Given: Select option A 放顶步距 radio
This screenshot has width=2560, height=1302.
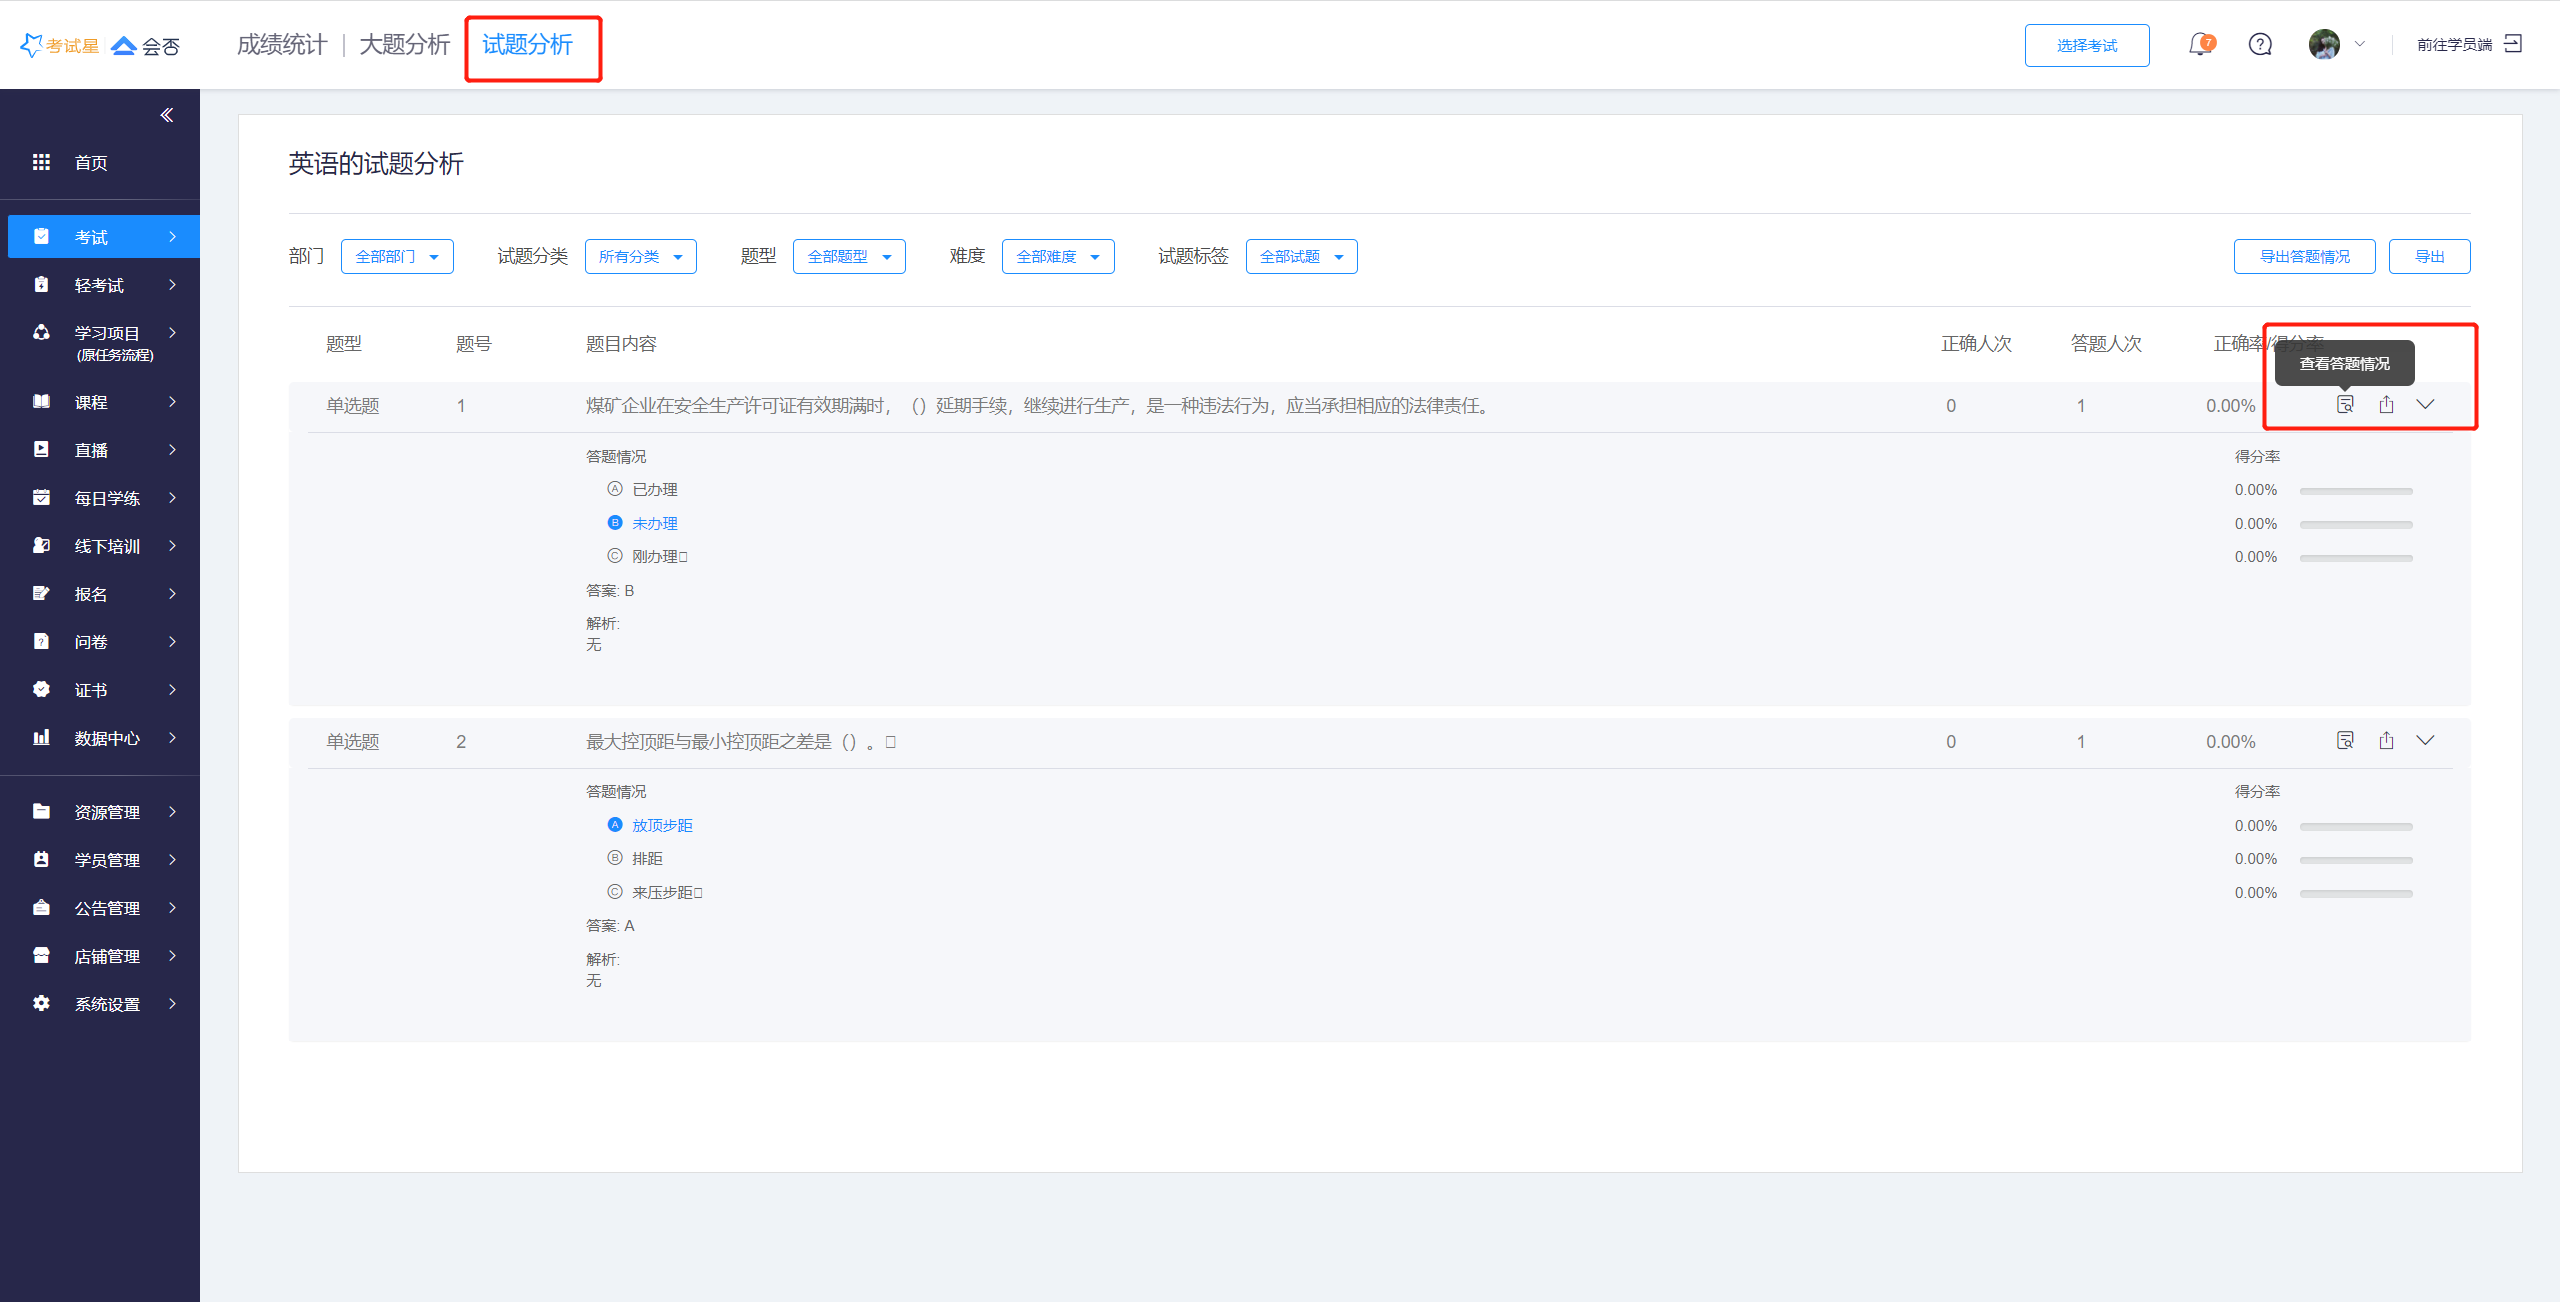Looking at the screenshot, I should point(615,825).
